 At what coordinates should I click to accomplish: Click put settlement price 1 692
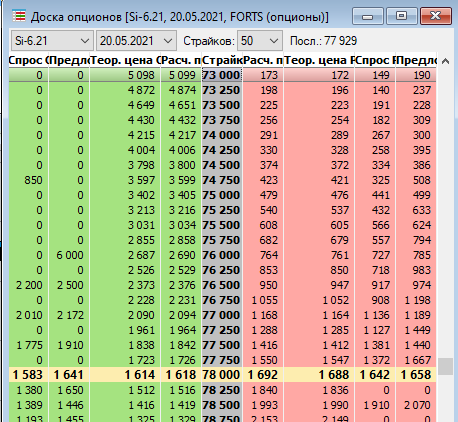[263, 375]
